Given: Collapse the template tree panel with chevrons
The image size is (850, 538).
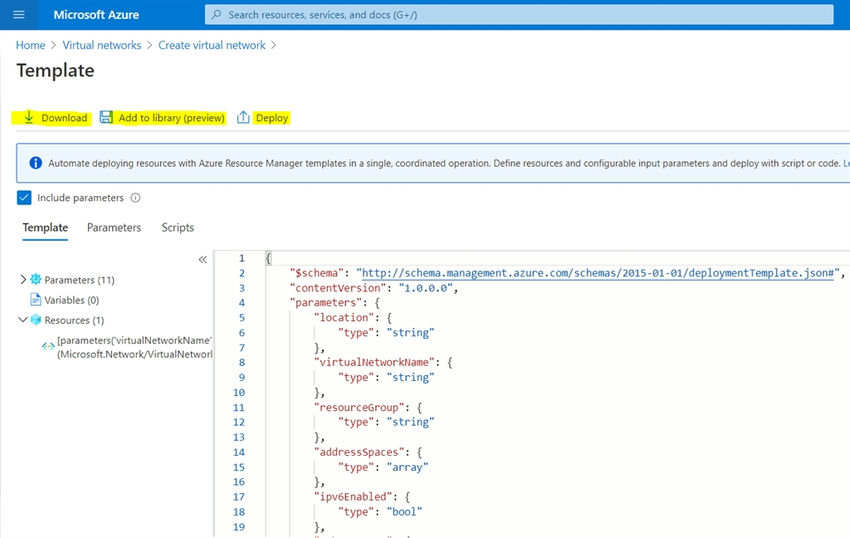Looking at the screenshot, I should (x=203, y=259).
